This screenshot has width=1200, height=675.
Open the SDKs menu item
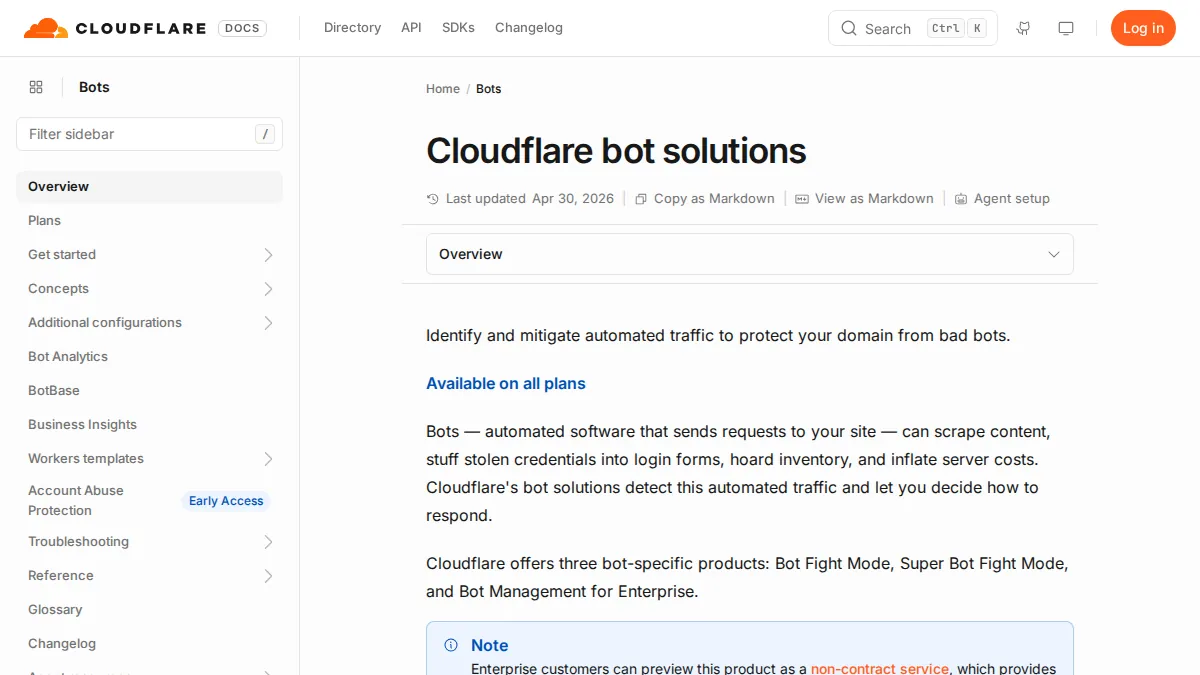pos(458,28)
